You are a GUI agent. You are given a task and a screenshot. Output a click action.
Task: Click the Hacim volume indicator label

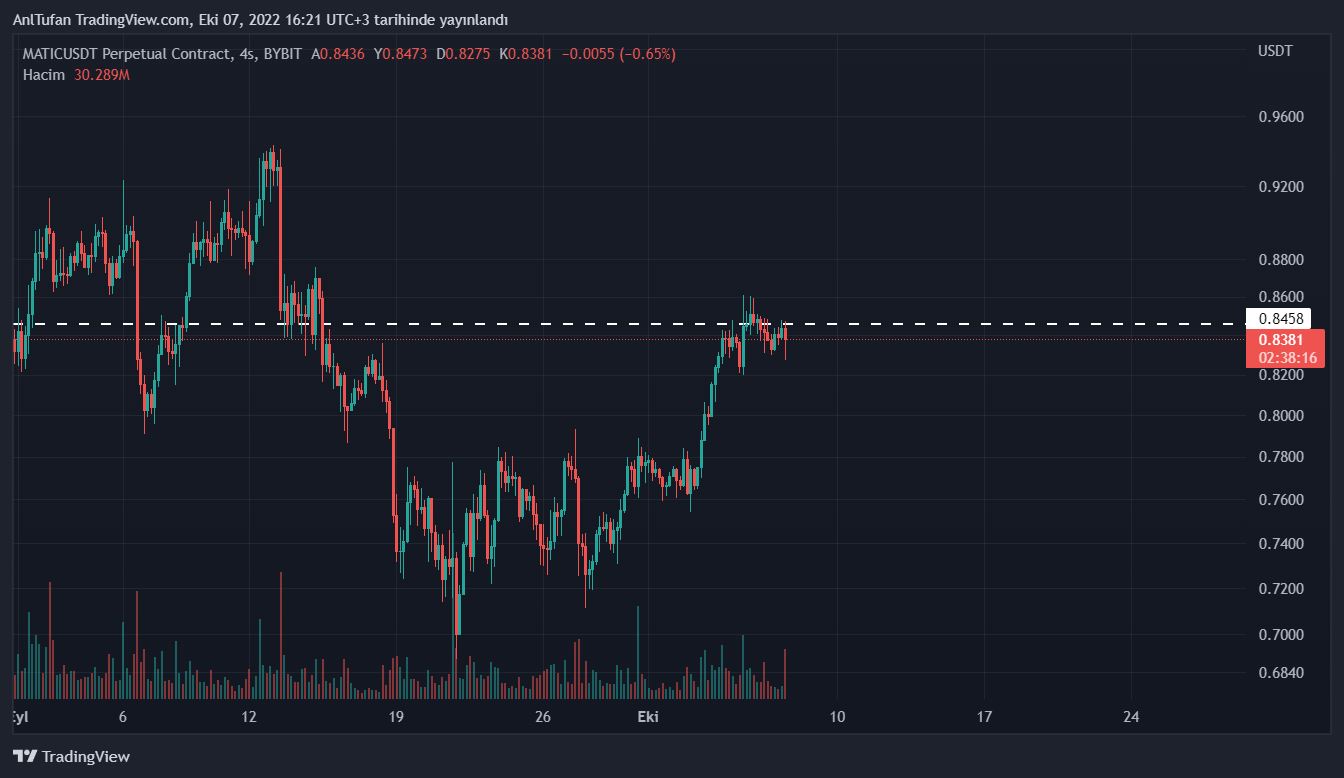[x=44, y=75]
